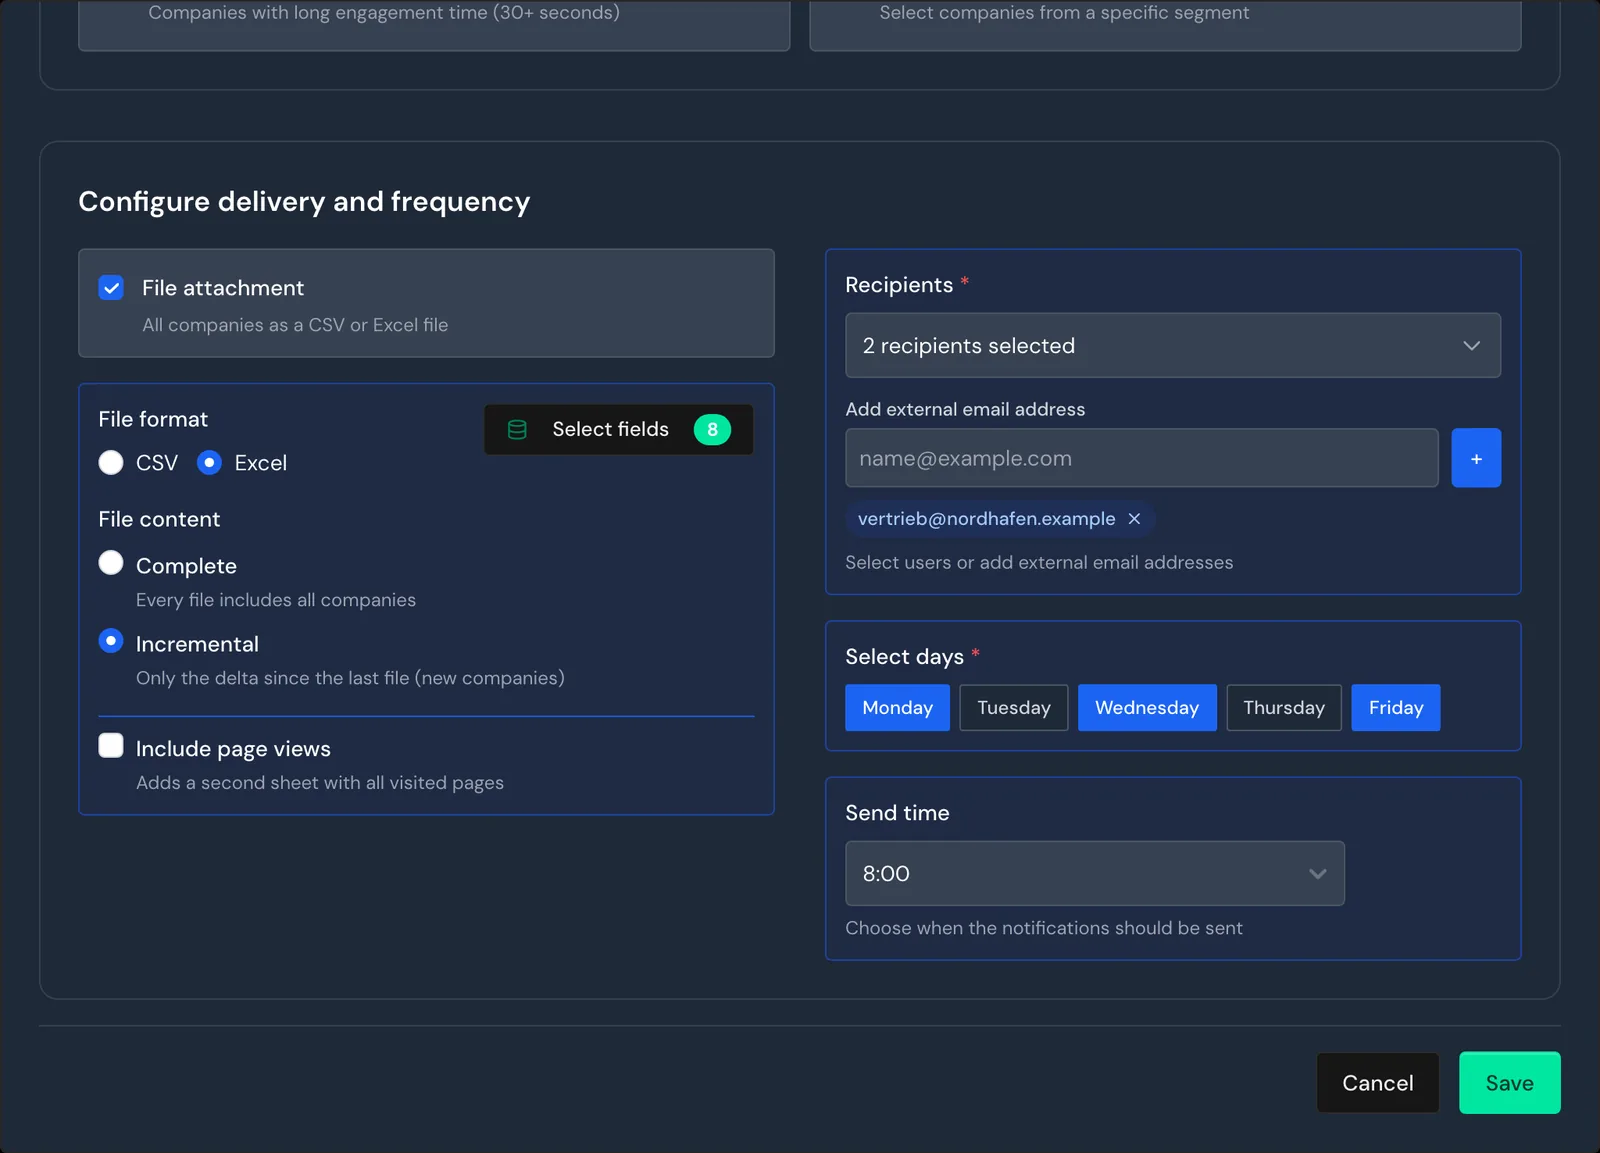Click the vertrieb@nordhafen.example email text
The height and width of the screenshot is (1153, 1600).
(x=986, y=519)
